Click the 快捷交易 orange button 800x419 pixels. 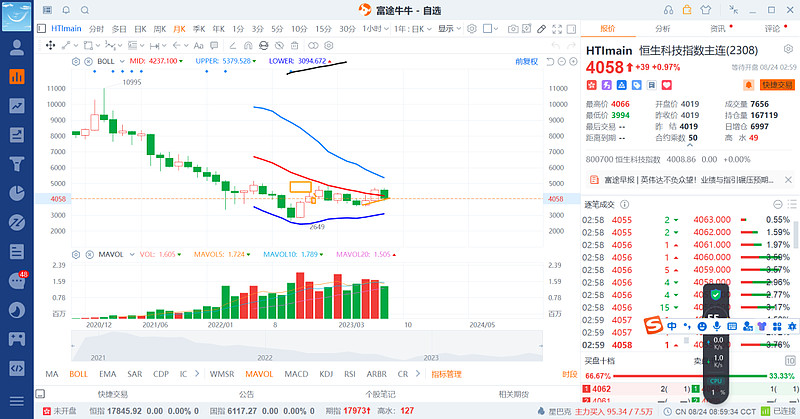tap(777, 85)
